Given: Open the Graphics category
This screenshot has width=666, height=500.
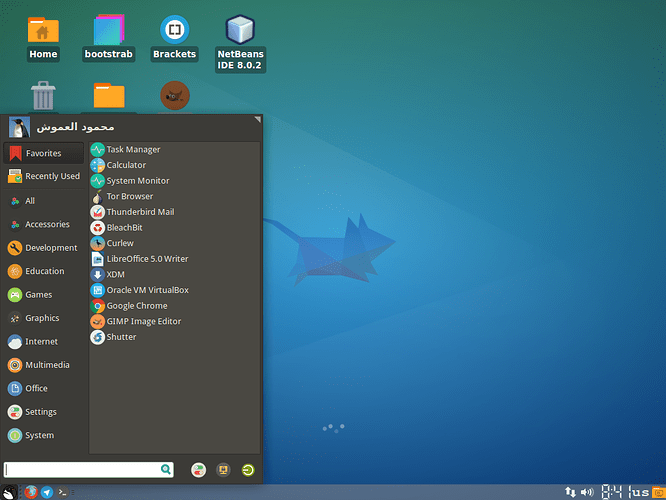Looking at the screenshot, I should coord(43,318).
